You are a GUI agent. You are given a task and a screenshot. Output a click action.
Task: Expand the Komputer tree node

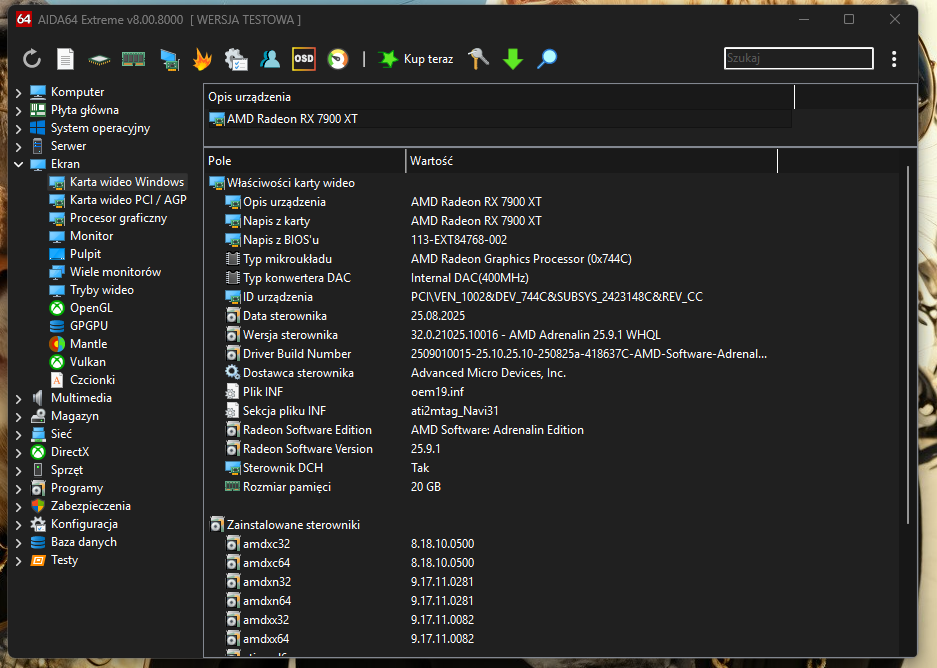(x=19, y=93)
